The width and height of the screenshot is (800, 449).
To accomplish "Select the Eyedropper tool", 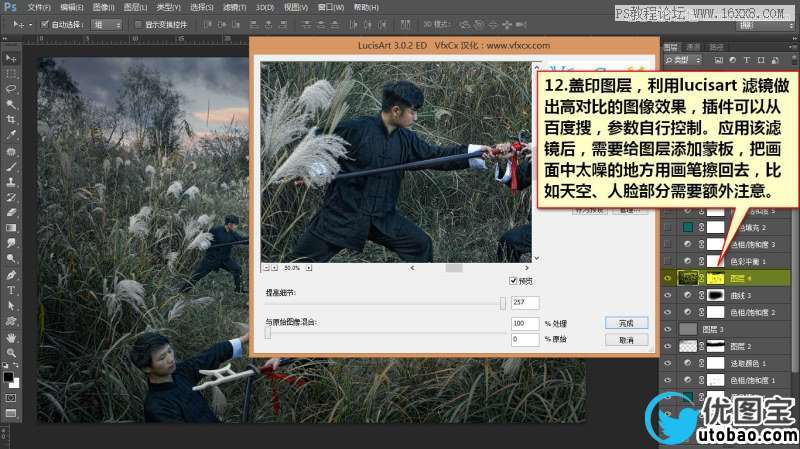I will tap(11, 135).
